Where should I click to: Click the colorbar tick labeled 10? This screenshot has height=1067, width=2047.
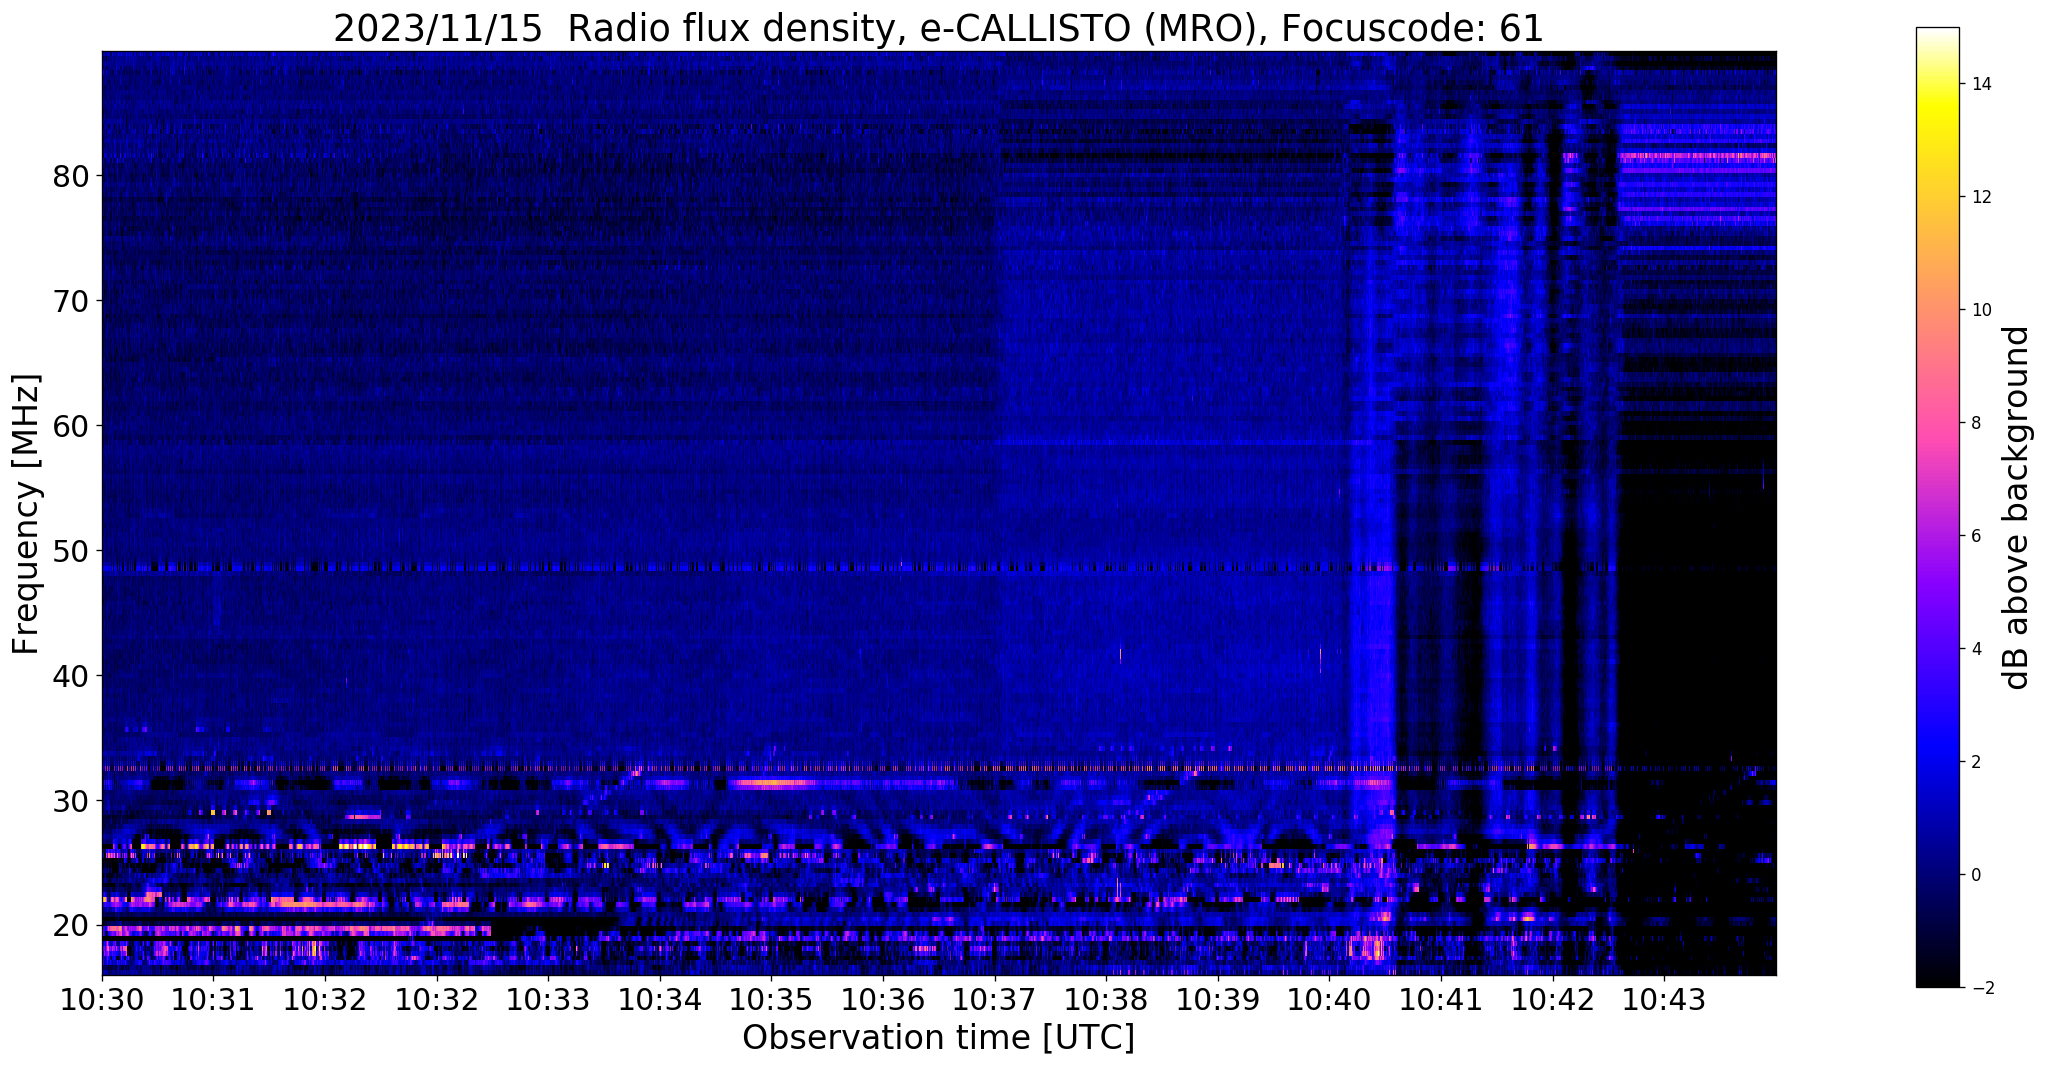pos(1980,310)
